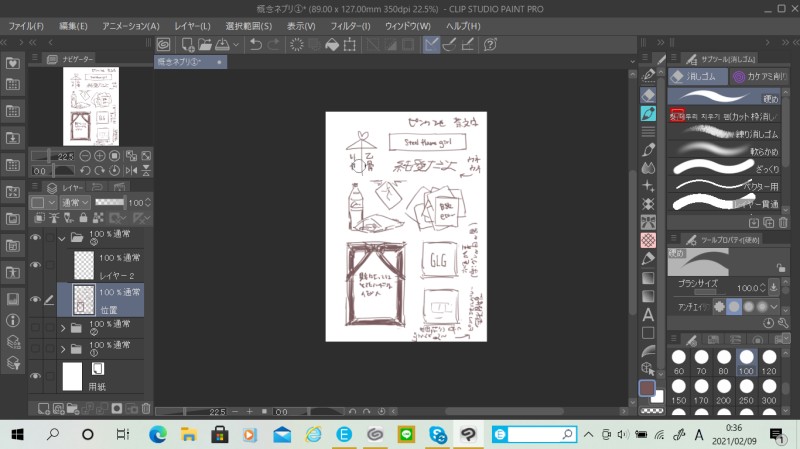Zoom out in the Navigator panel
800x449 pixels.
[85, 156]
